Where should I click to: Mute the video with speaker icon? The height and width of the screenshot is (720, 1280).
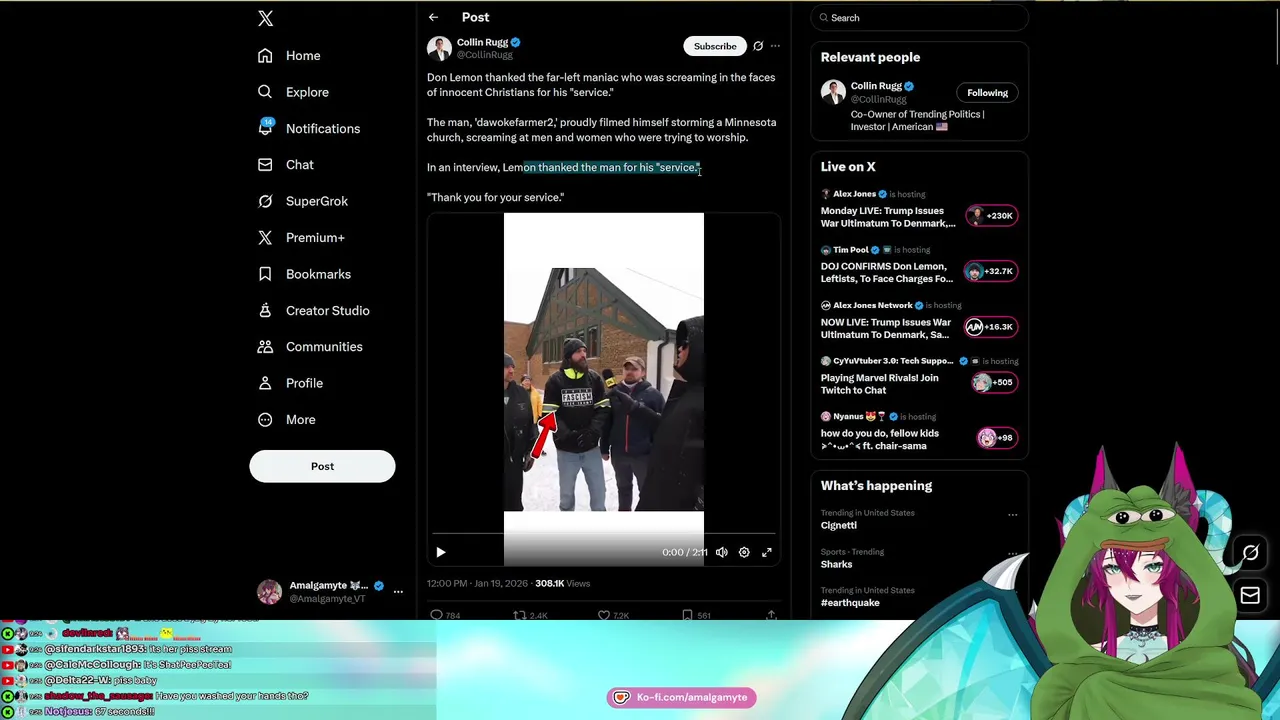(722, 552)
